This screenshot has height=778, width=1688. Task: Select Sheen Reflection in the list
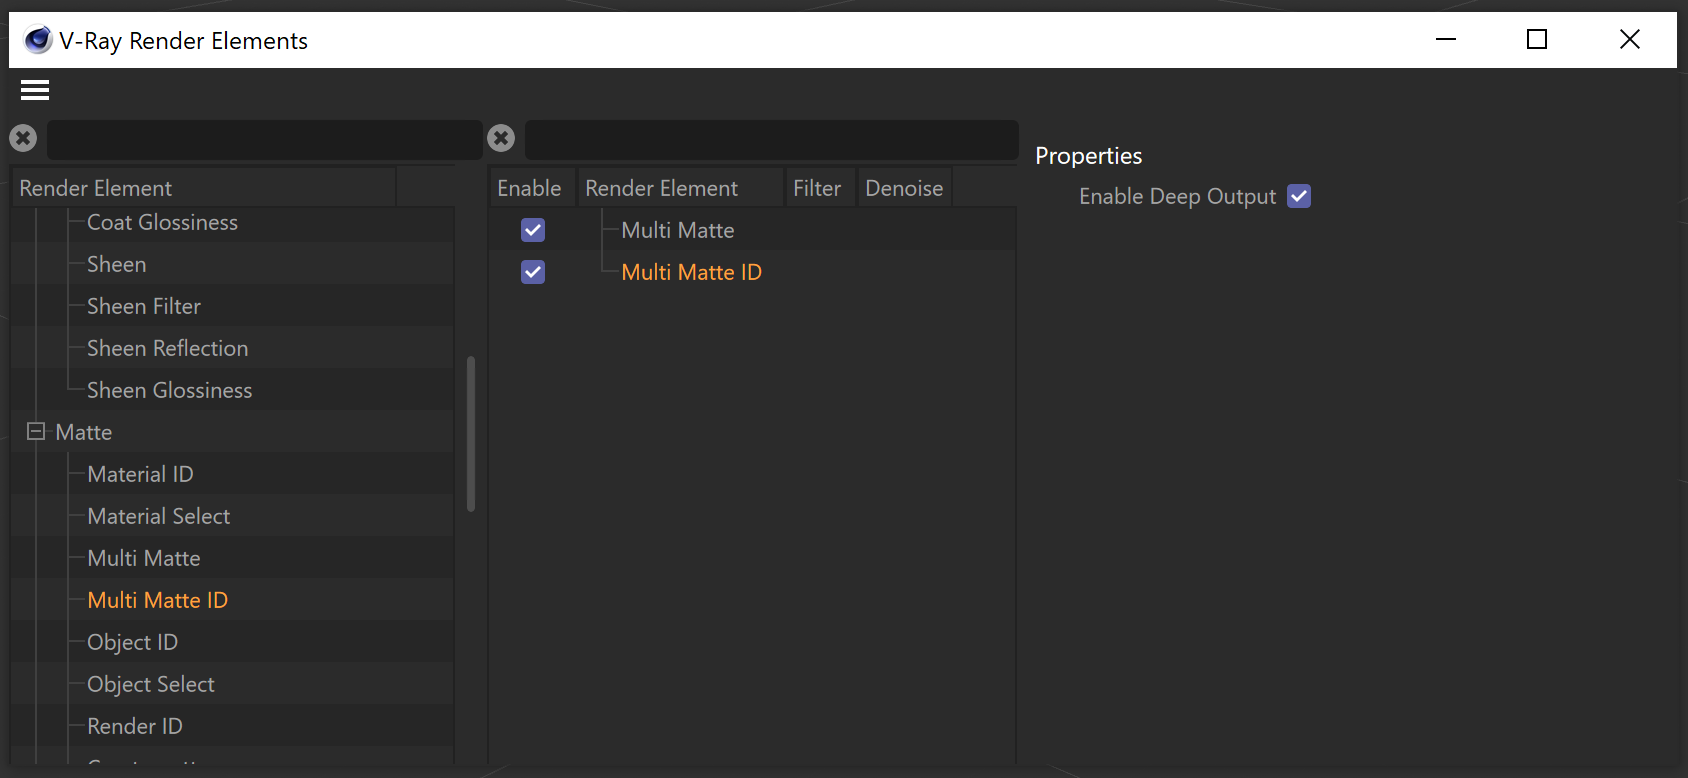pos(167,348)
